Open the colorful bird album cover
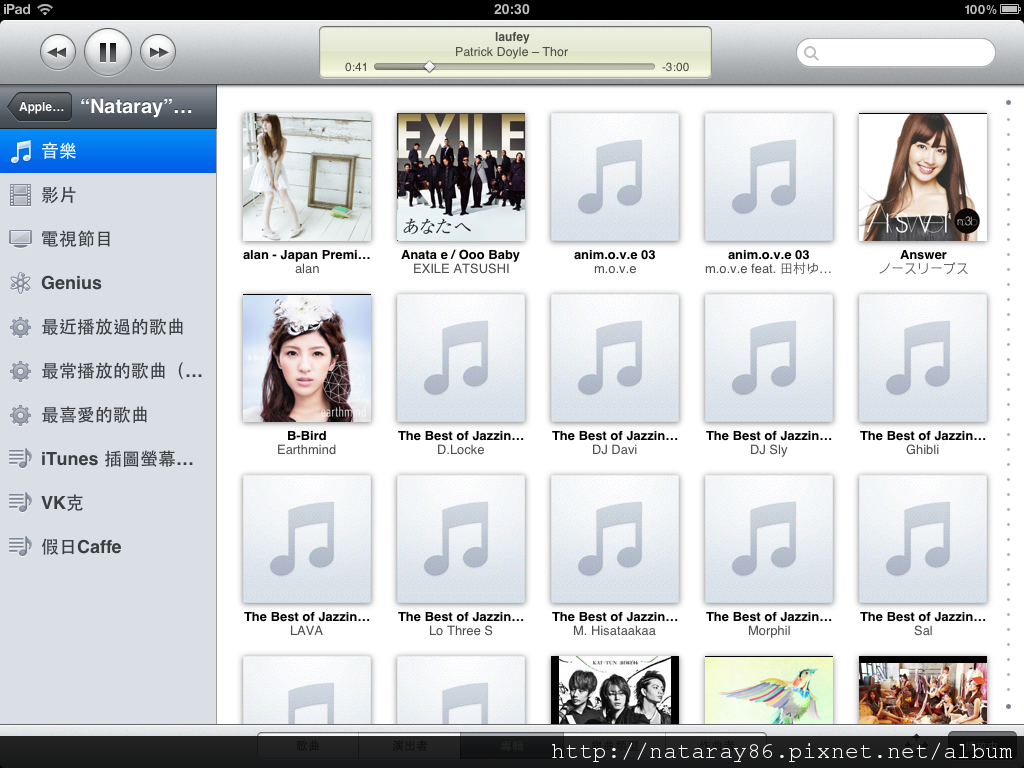This screenshot has height=768, width=1024. (769, 690)
